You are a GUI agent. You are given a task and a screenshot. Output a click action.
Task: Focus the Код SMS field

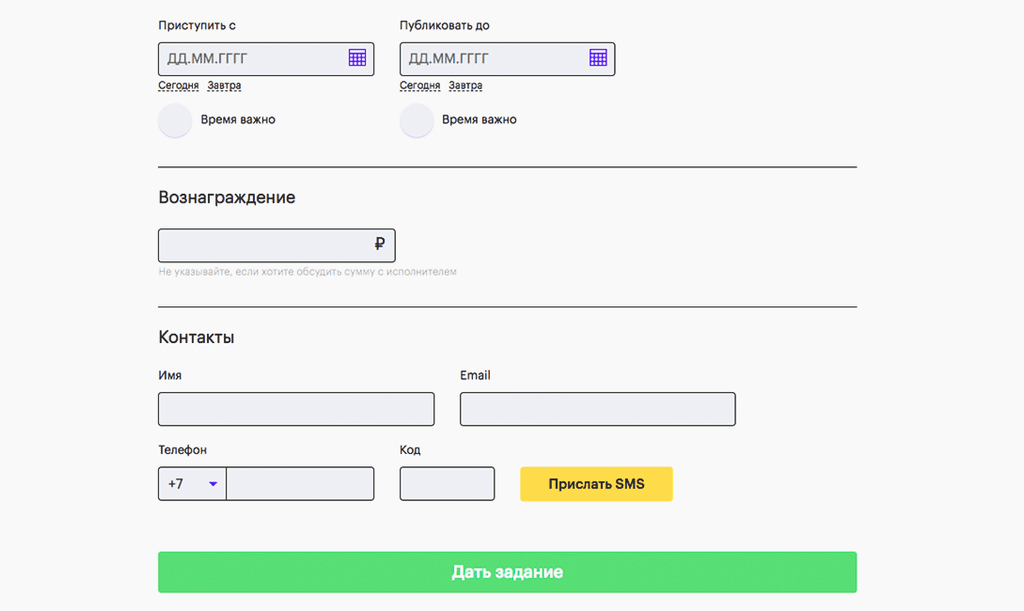[447, 484]
